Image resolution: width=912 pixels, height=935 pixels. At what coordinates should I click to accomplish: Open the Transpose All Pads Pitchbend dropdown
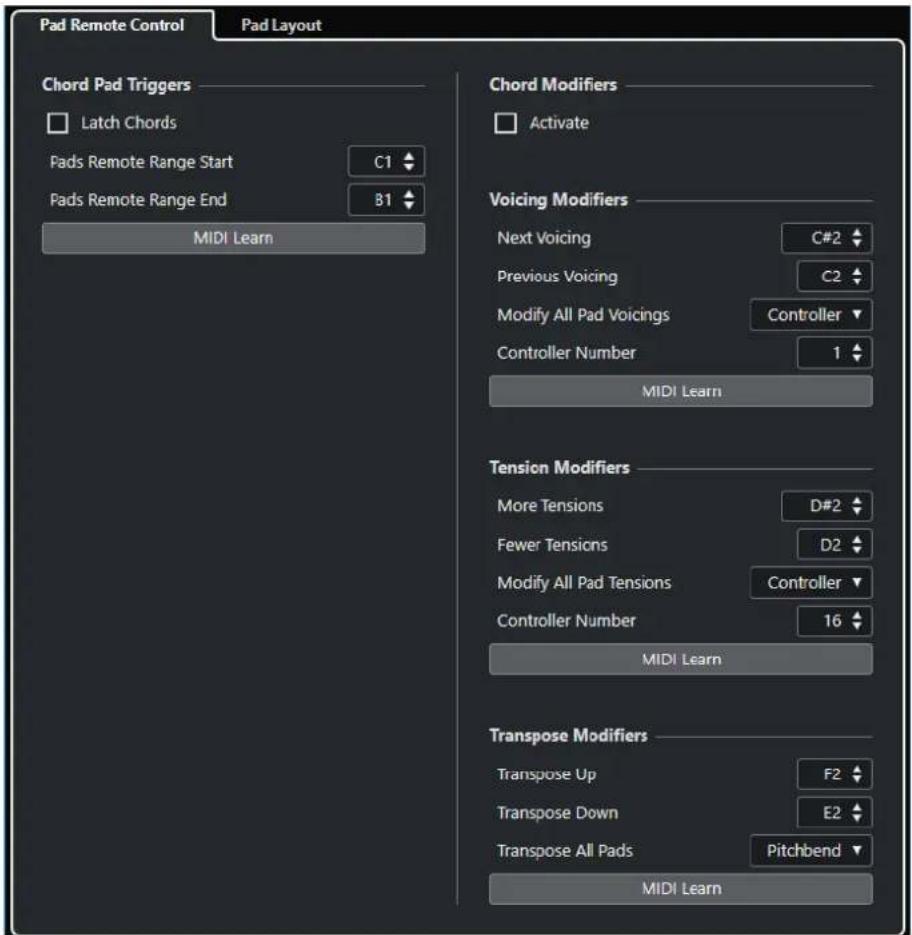811,850
